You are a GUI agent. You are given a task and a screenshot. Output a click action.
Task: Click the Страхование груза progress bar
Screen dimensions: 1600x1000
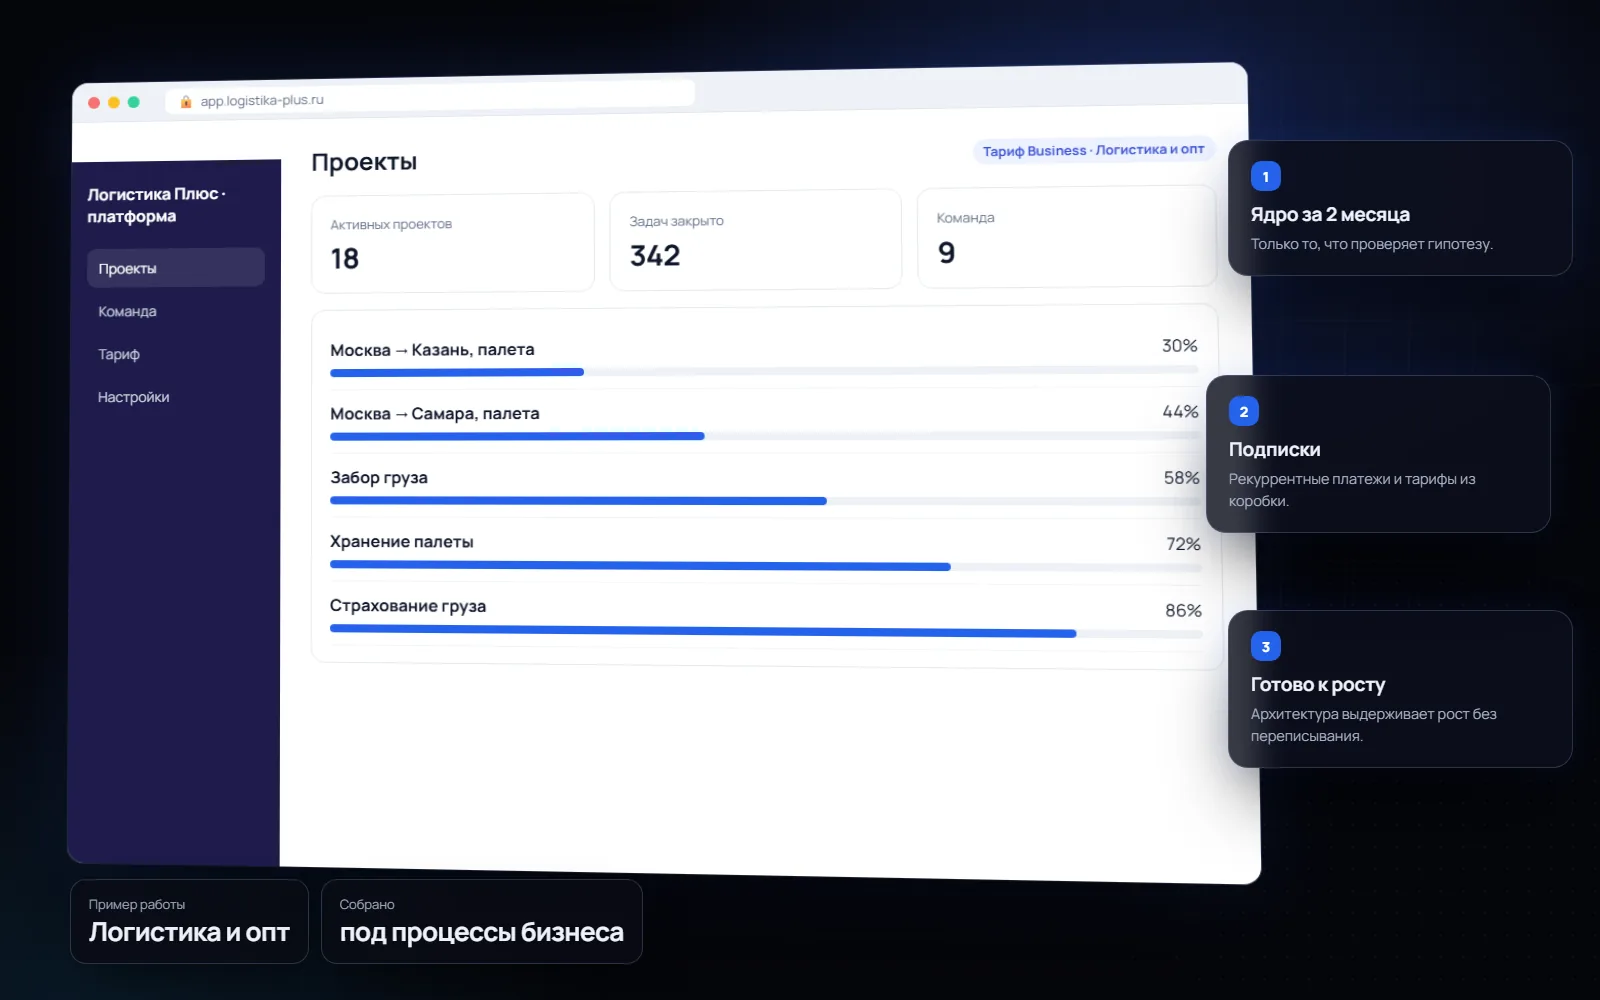pos(766,632)
